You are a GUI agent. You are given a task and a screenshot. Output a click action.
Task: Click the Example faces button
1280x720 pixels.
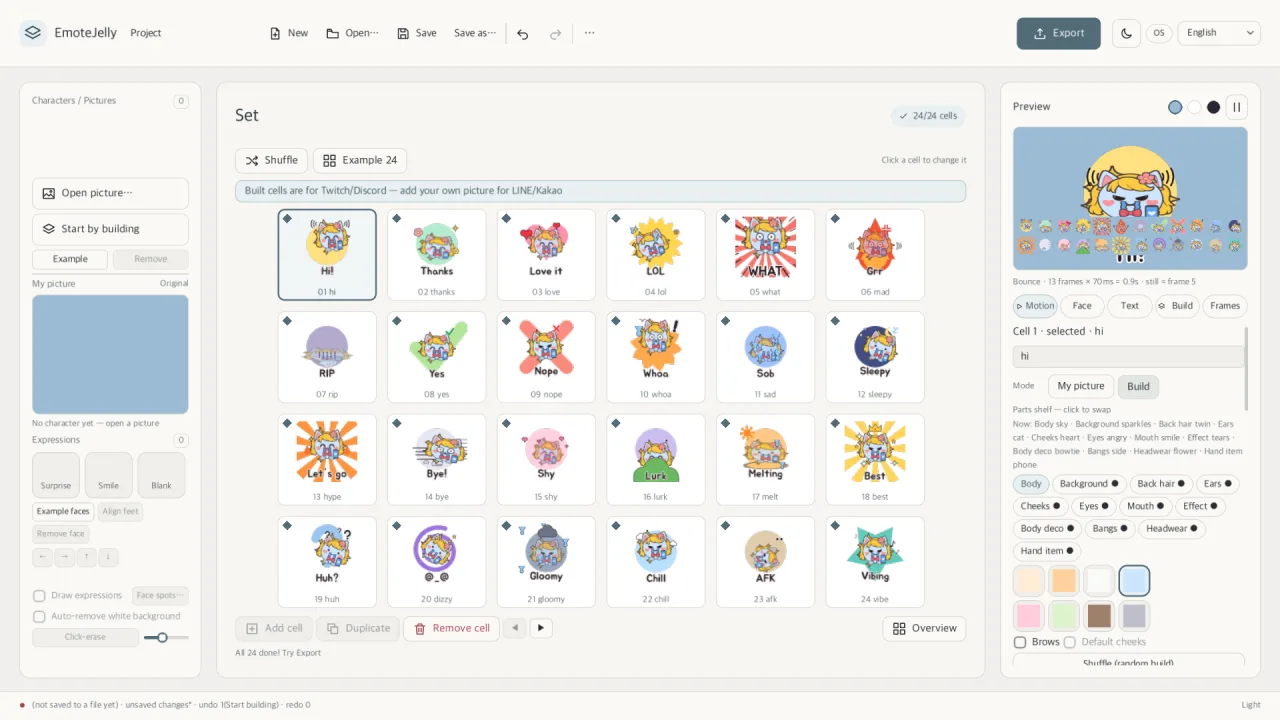63,511
